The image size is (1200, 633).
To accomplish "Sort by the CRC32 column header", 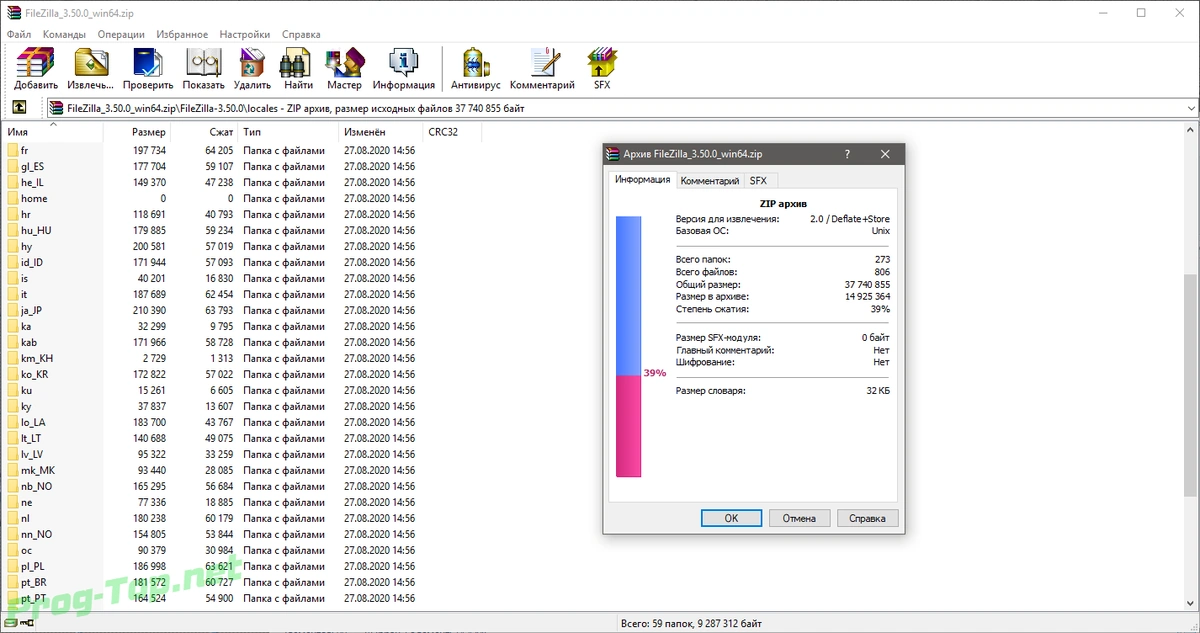I will pyautogui.click(x=452, y=132).
